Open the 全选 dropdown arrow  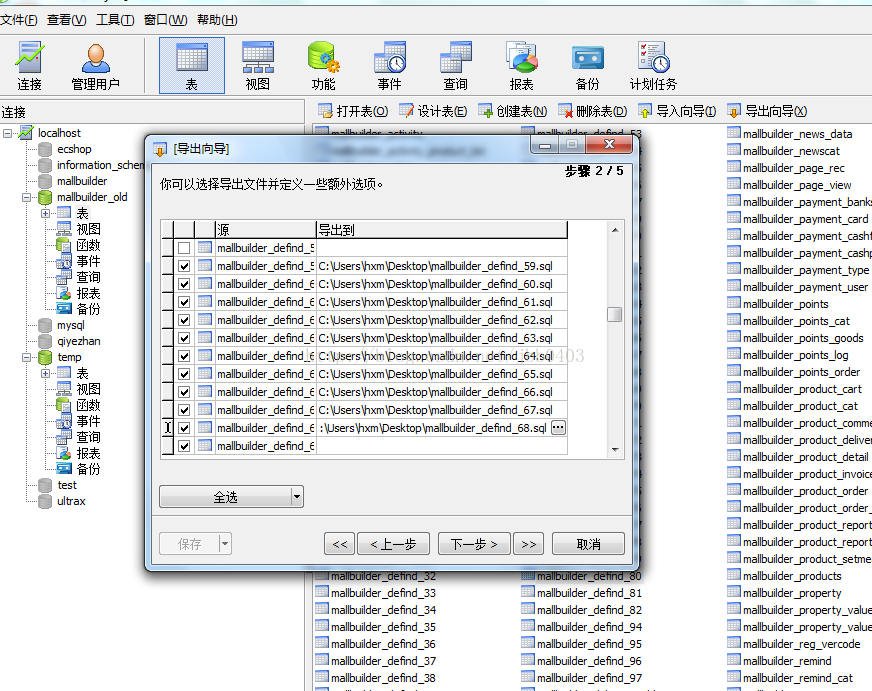tap(297, 496)
